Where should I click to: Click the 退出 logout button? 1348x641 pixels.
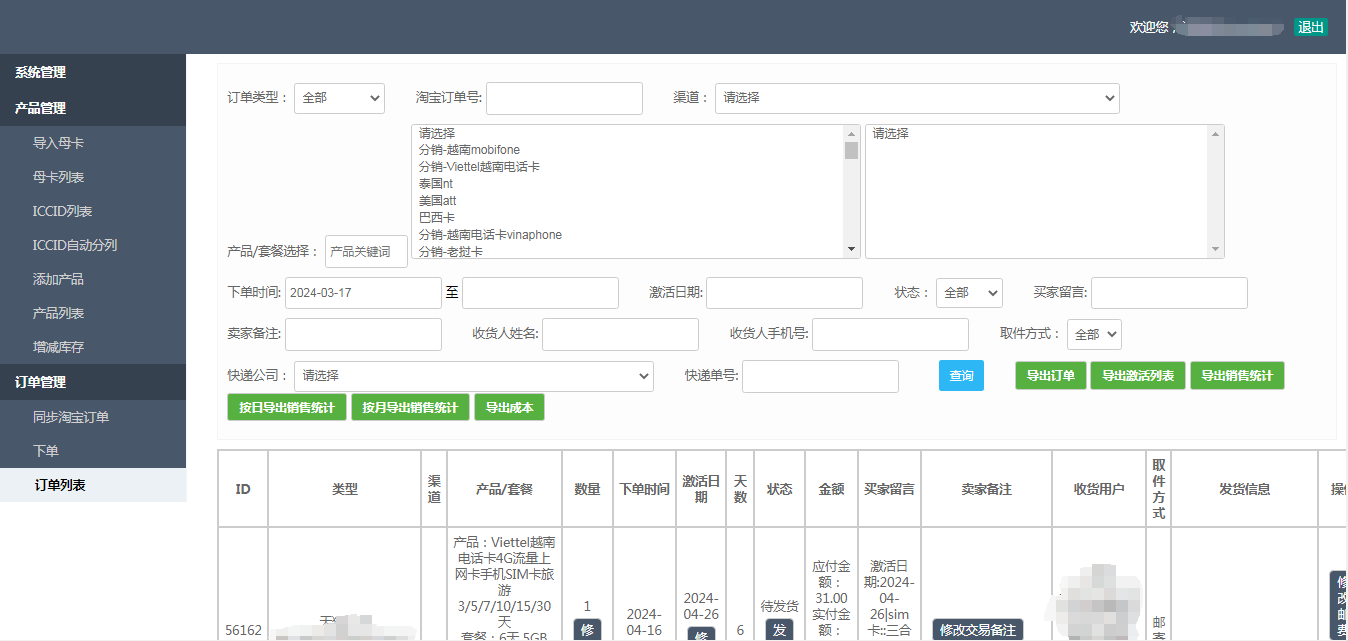[x=1310, y=27]
